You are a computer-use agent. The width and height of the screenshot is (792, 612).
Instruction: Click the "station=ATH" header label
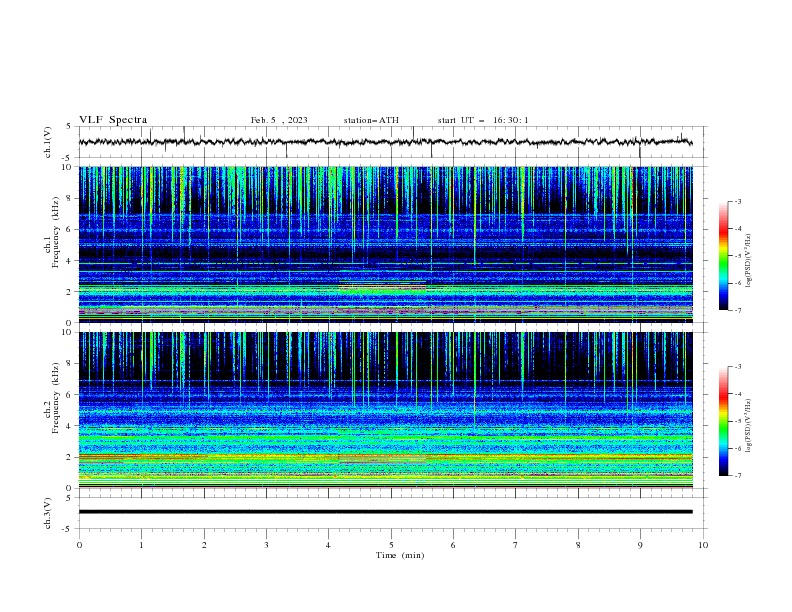click(x=371, y=120)
